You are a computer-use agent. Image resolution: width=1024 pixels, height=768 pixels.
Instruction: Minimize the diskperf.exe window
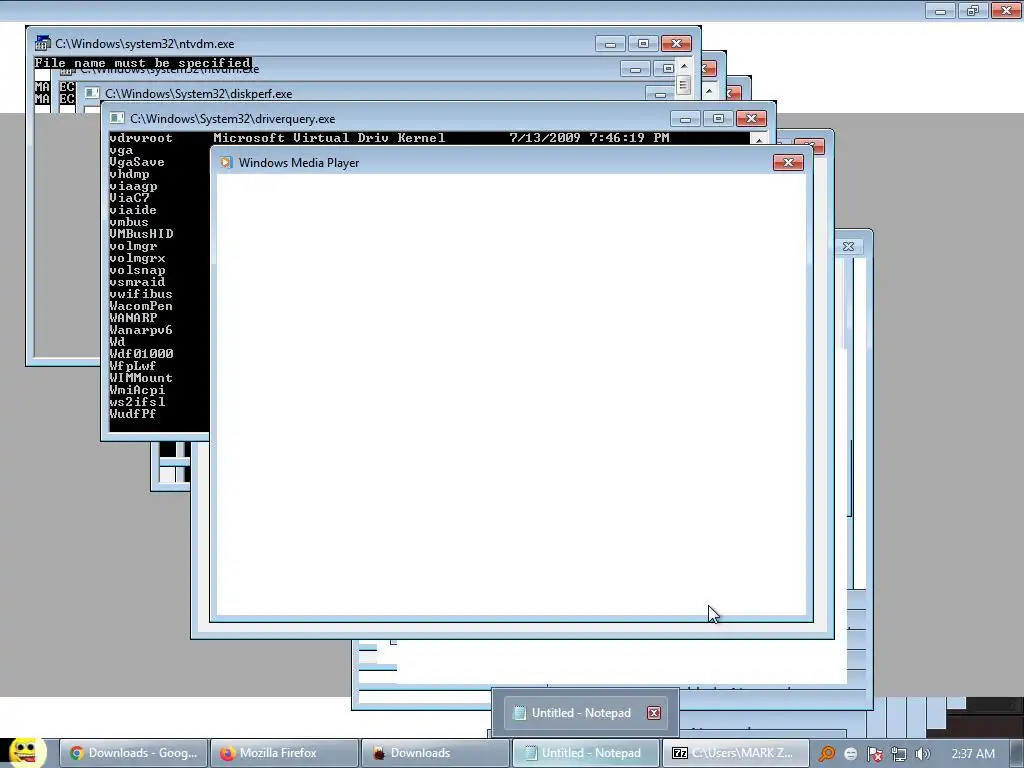pyautogui.click(x=660, y=94)
